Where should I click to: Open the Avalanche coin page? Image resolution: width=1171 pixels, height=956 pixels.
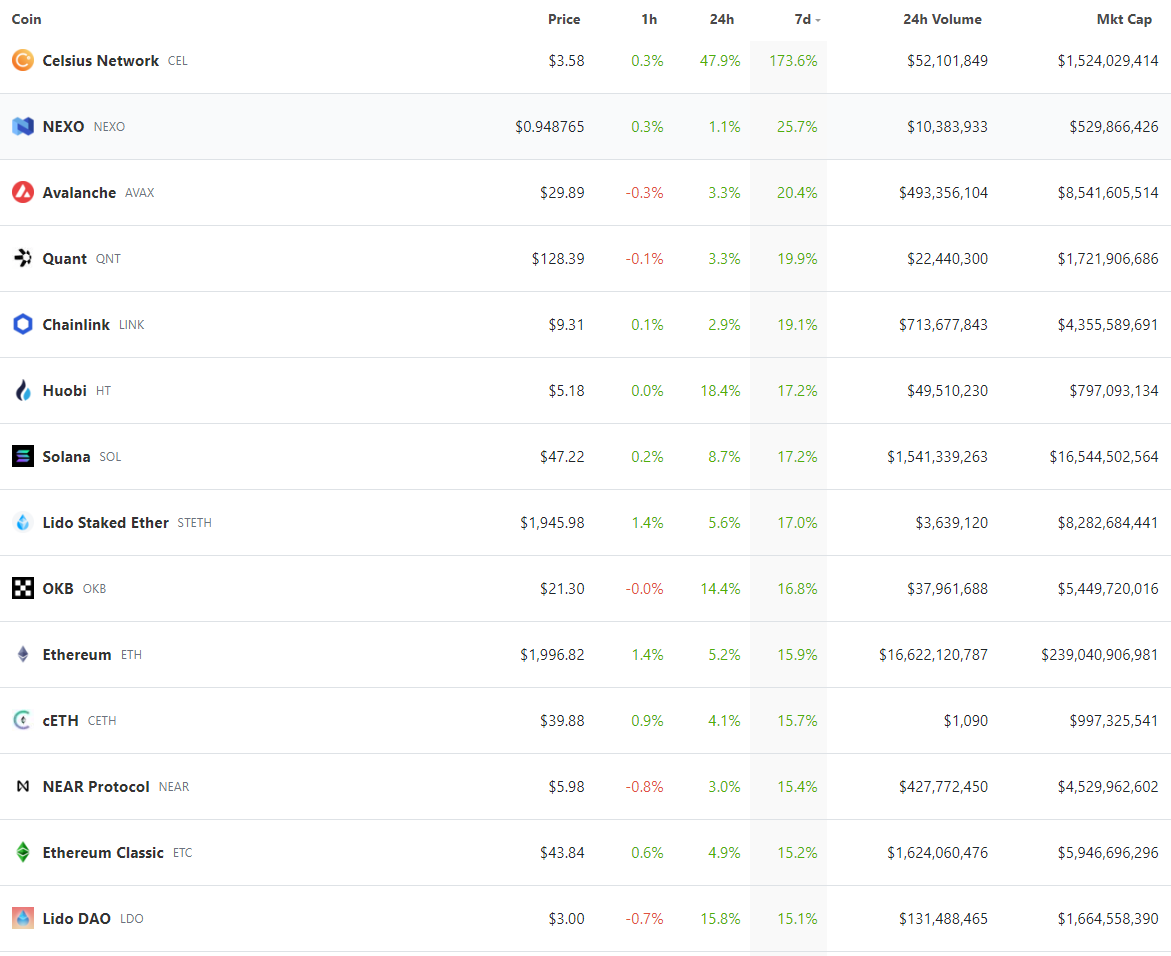79,193
